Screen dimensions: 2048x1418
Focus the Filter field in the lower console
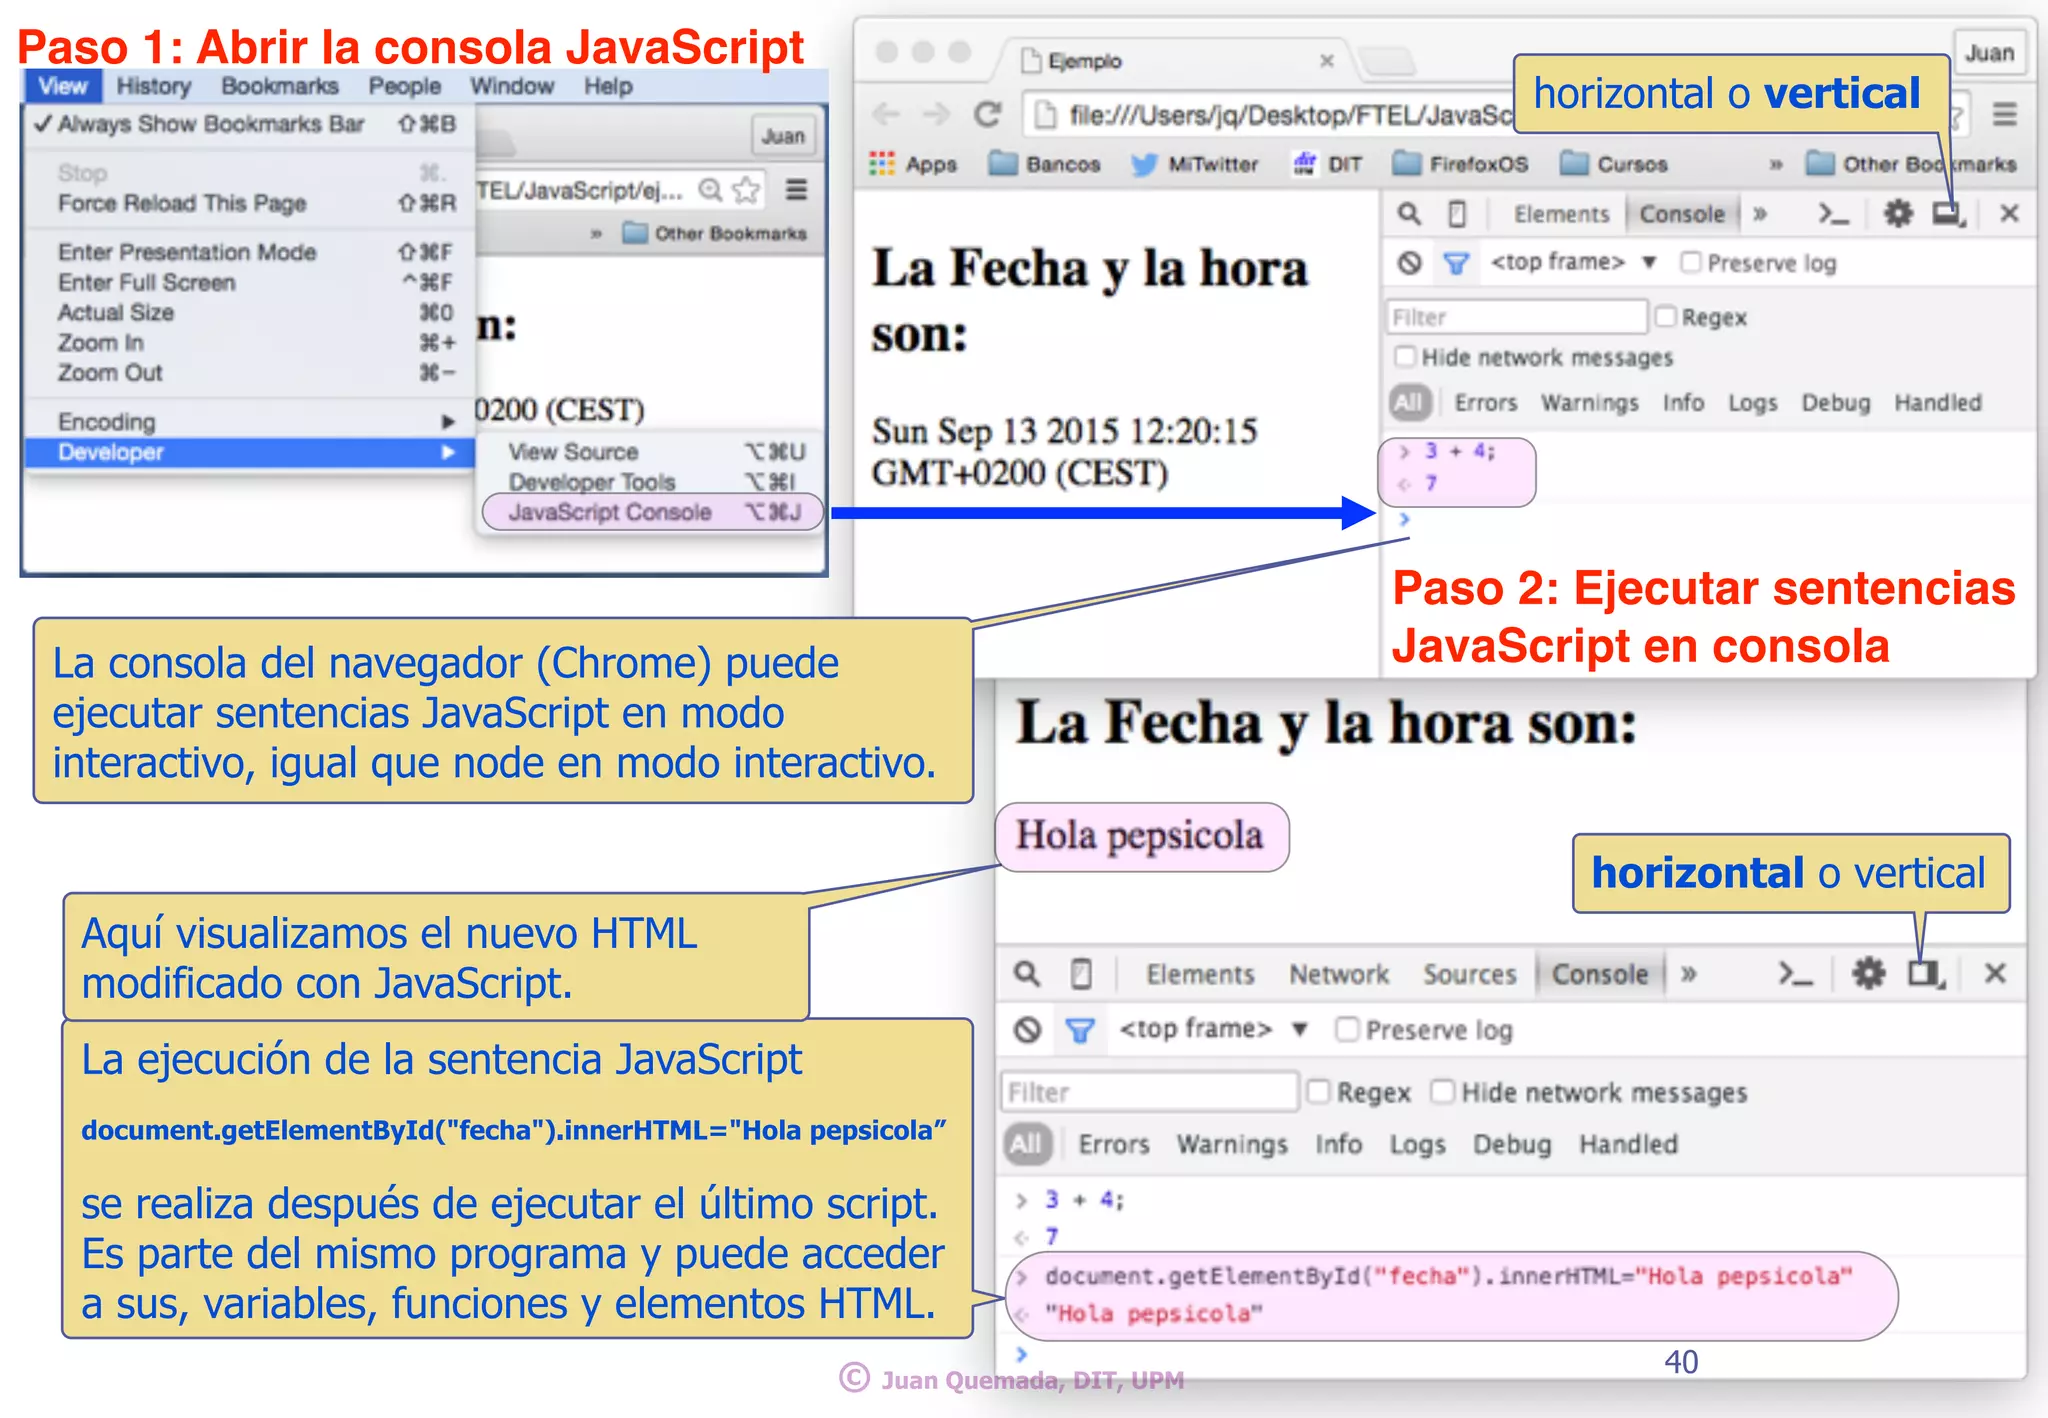pos(1150,1092)
